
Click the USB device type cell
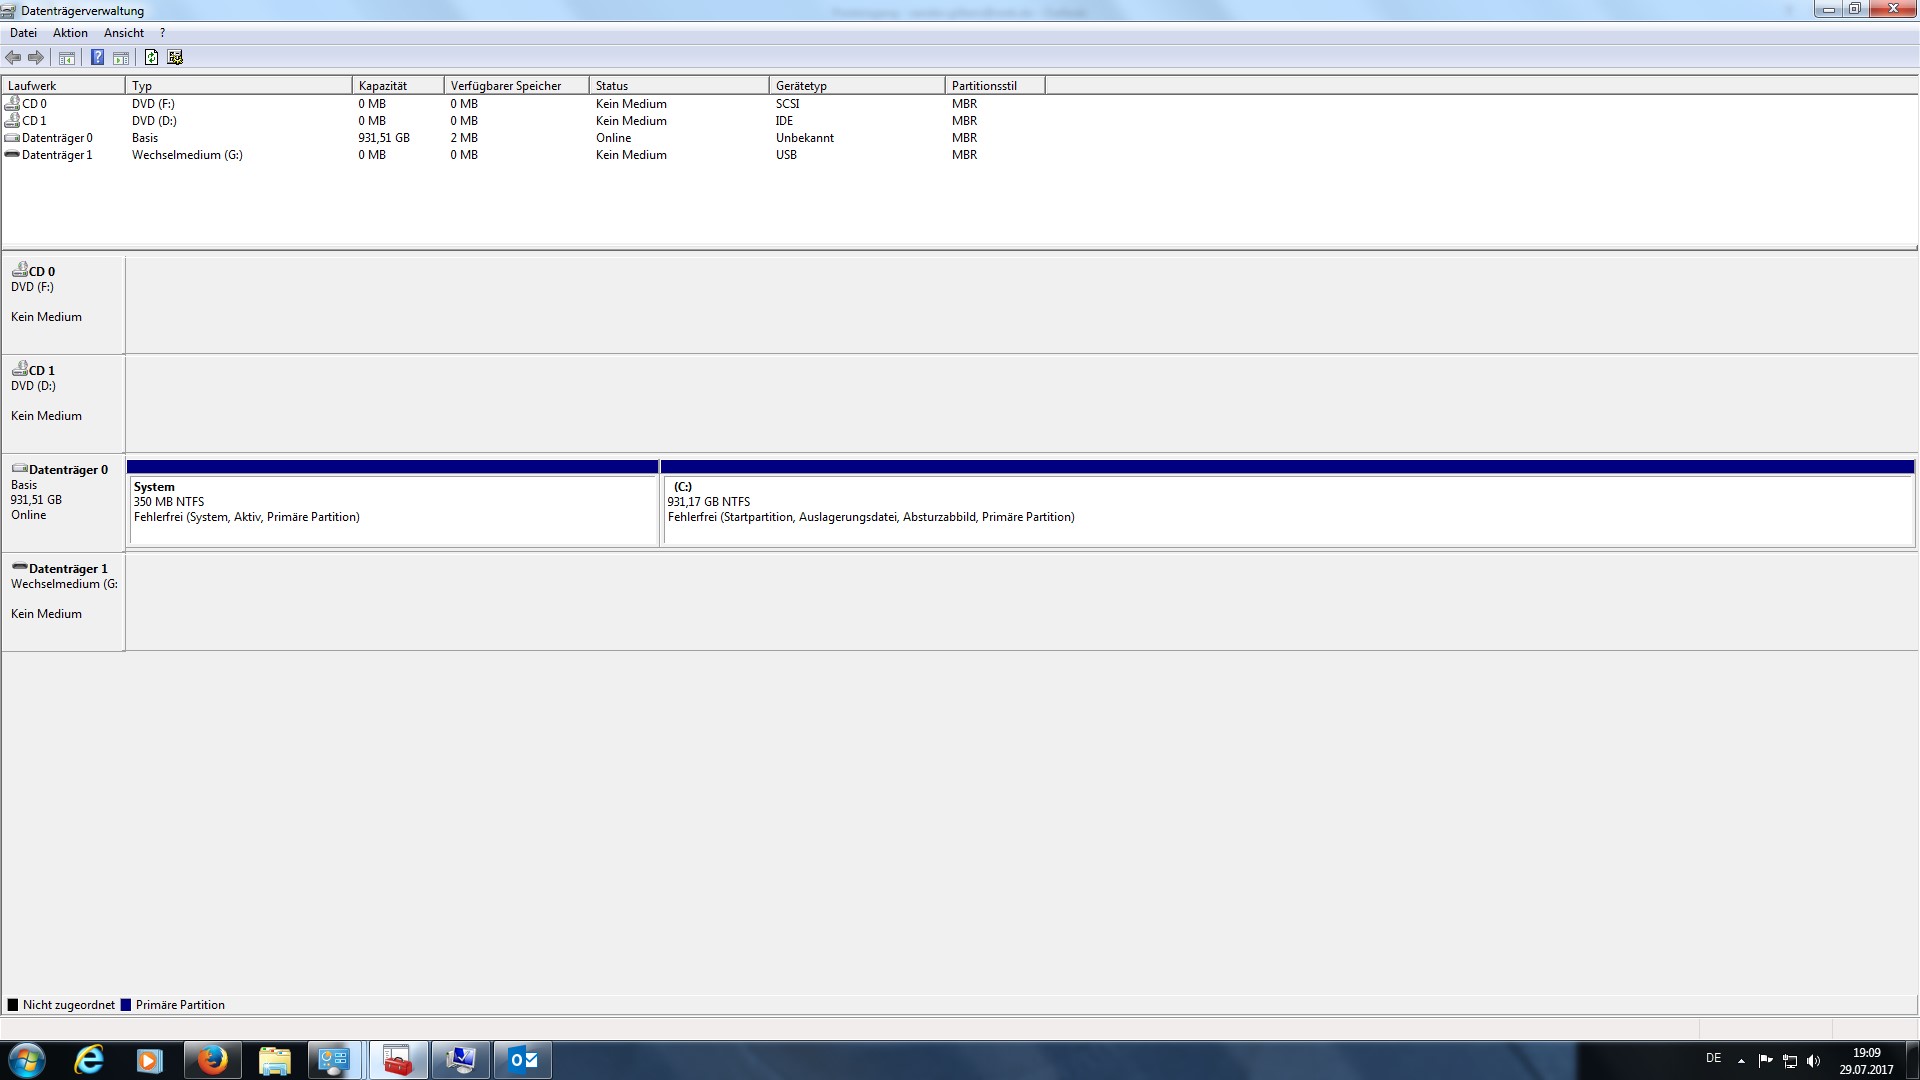(x=786, y=155)
